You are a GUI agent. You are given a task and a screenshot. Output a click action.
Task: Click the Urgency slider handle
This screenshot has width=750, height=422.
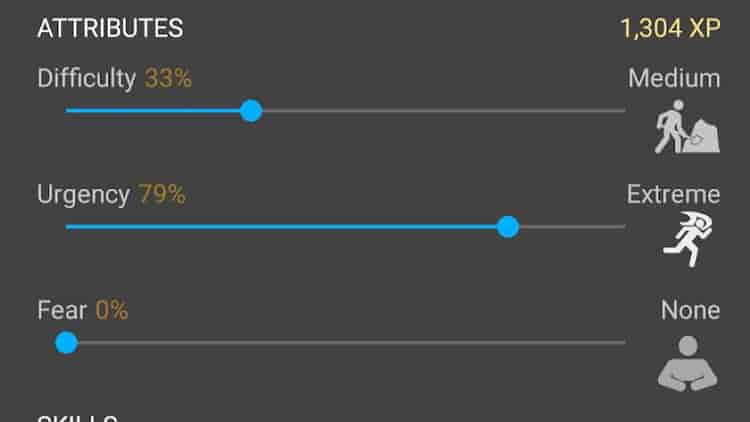click(x=508, y=227)
